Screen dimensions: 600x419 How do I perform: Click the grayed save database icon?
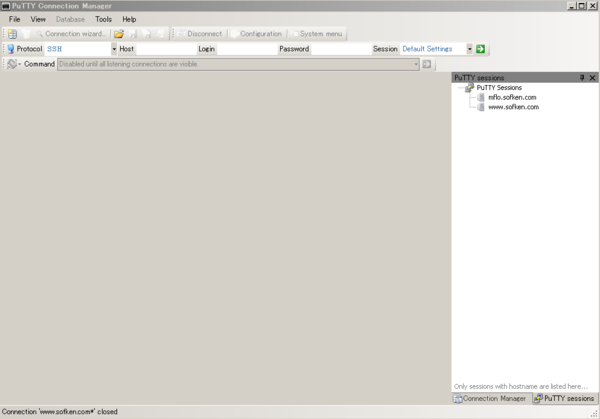click(133, 34)
